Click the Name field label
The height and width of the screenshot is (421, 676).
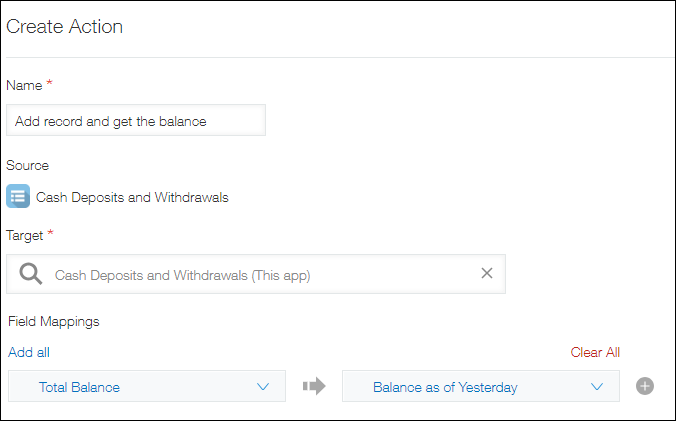pyautogui.click(x=24, y=85)
